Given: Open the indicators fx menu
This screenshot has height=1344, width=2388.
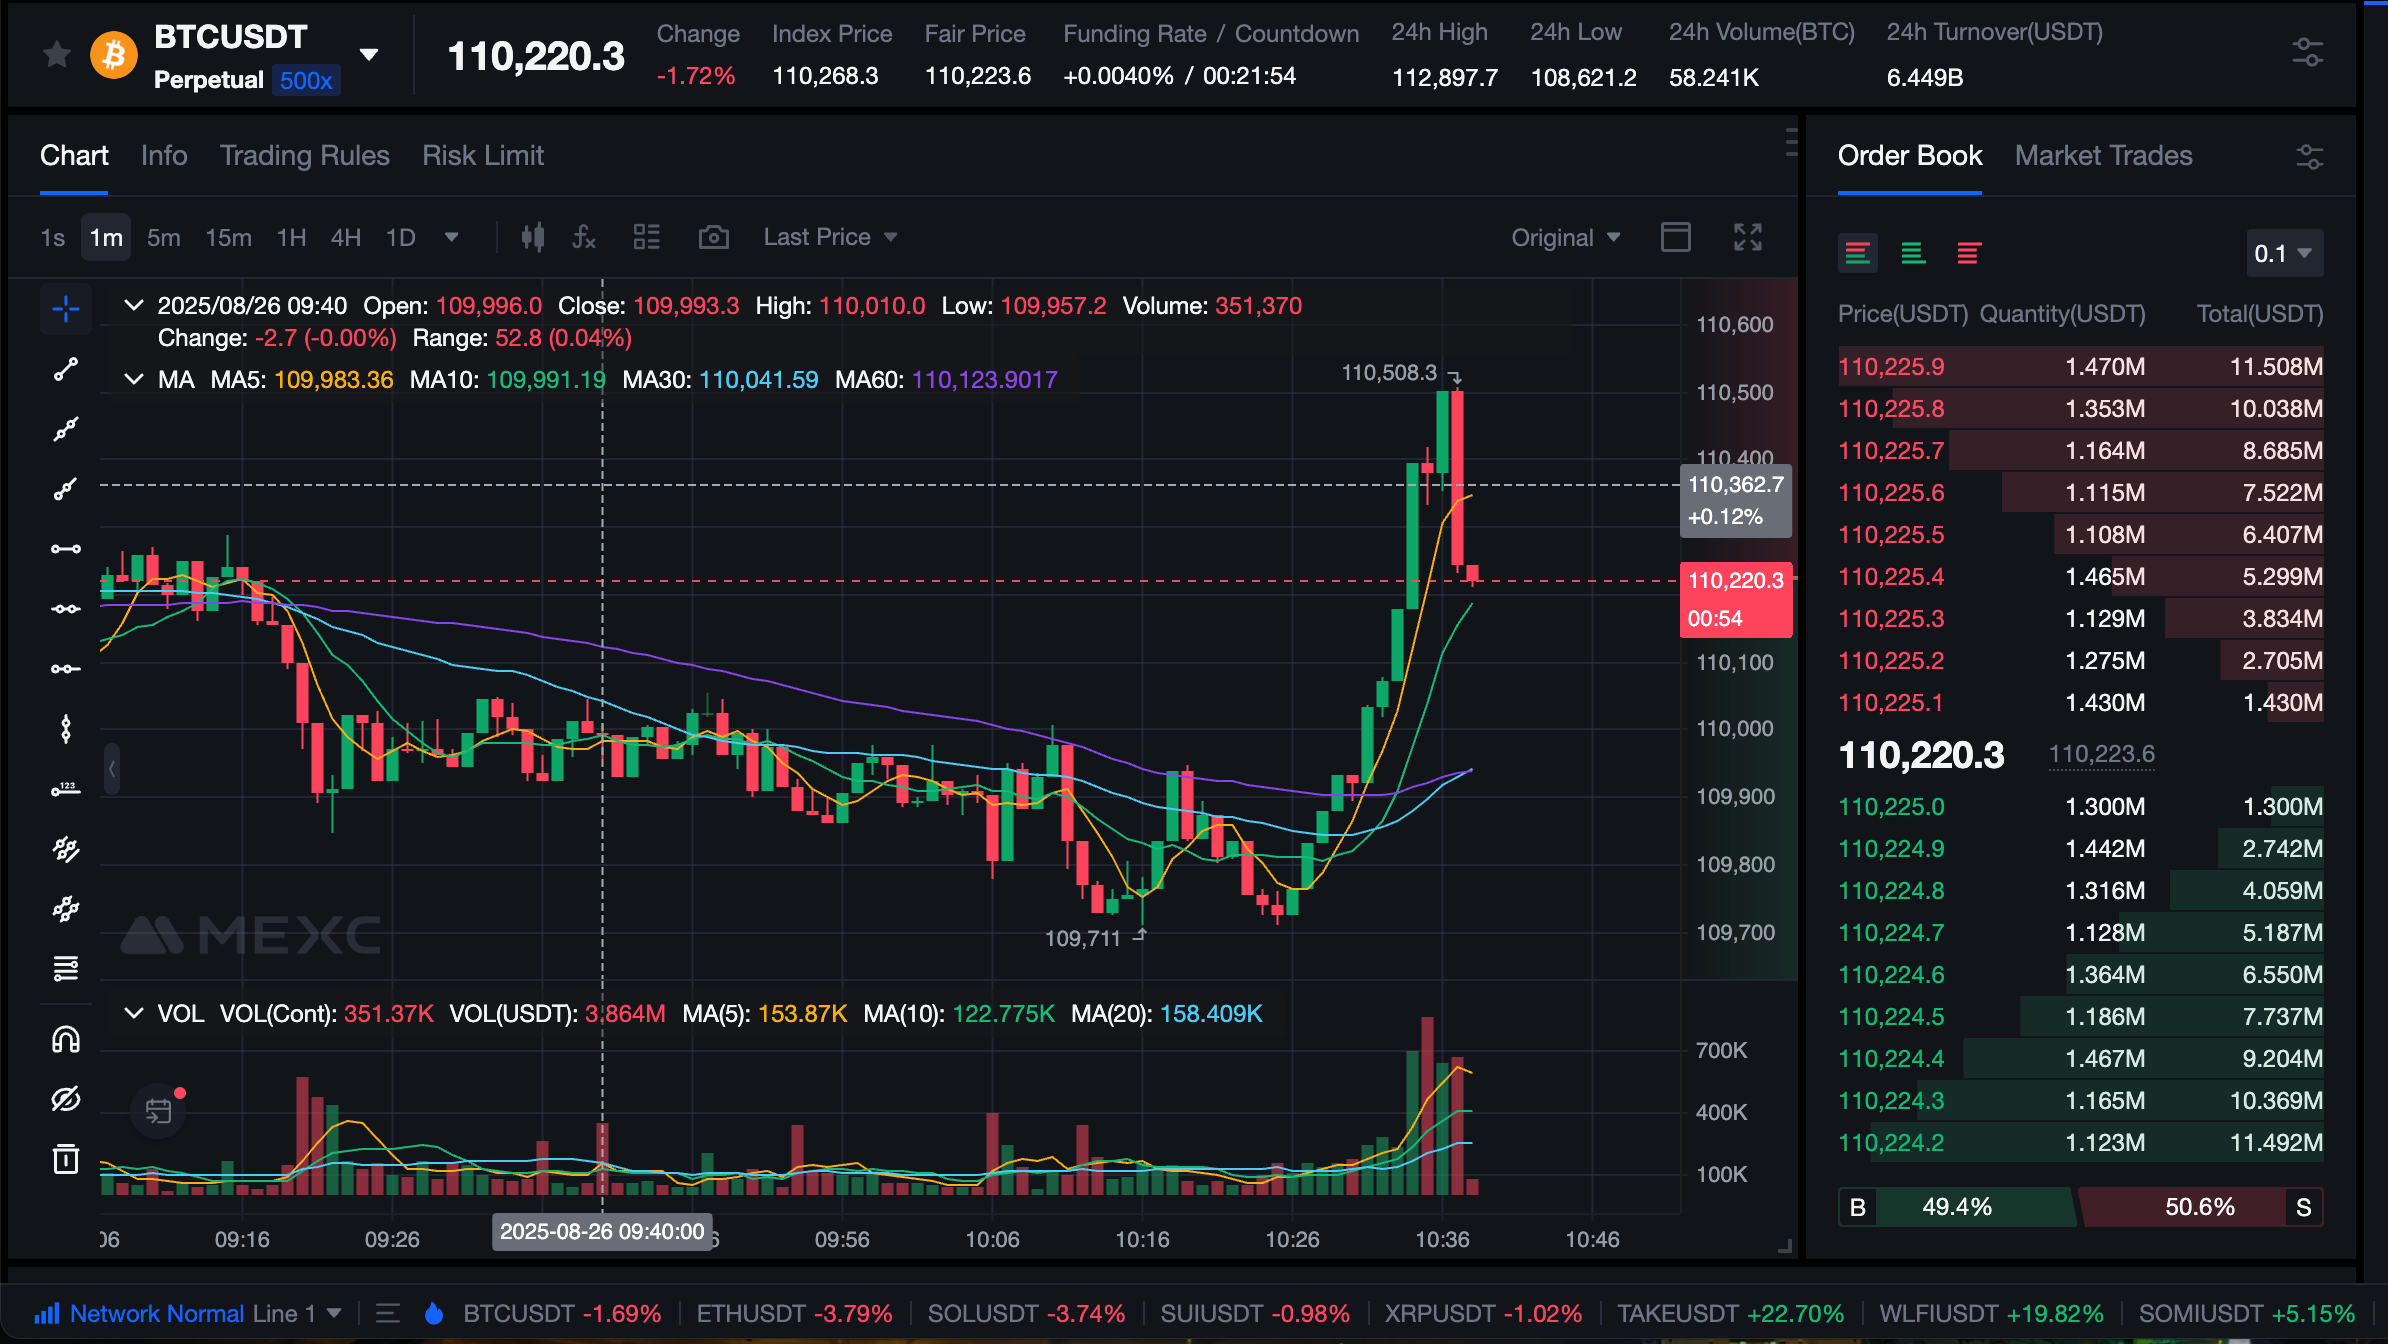Looking at the screenshot, I should 584,237.
